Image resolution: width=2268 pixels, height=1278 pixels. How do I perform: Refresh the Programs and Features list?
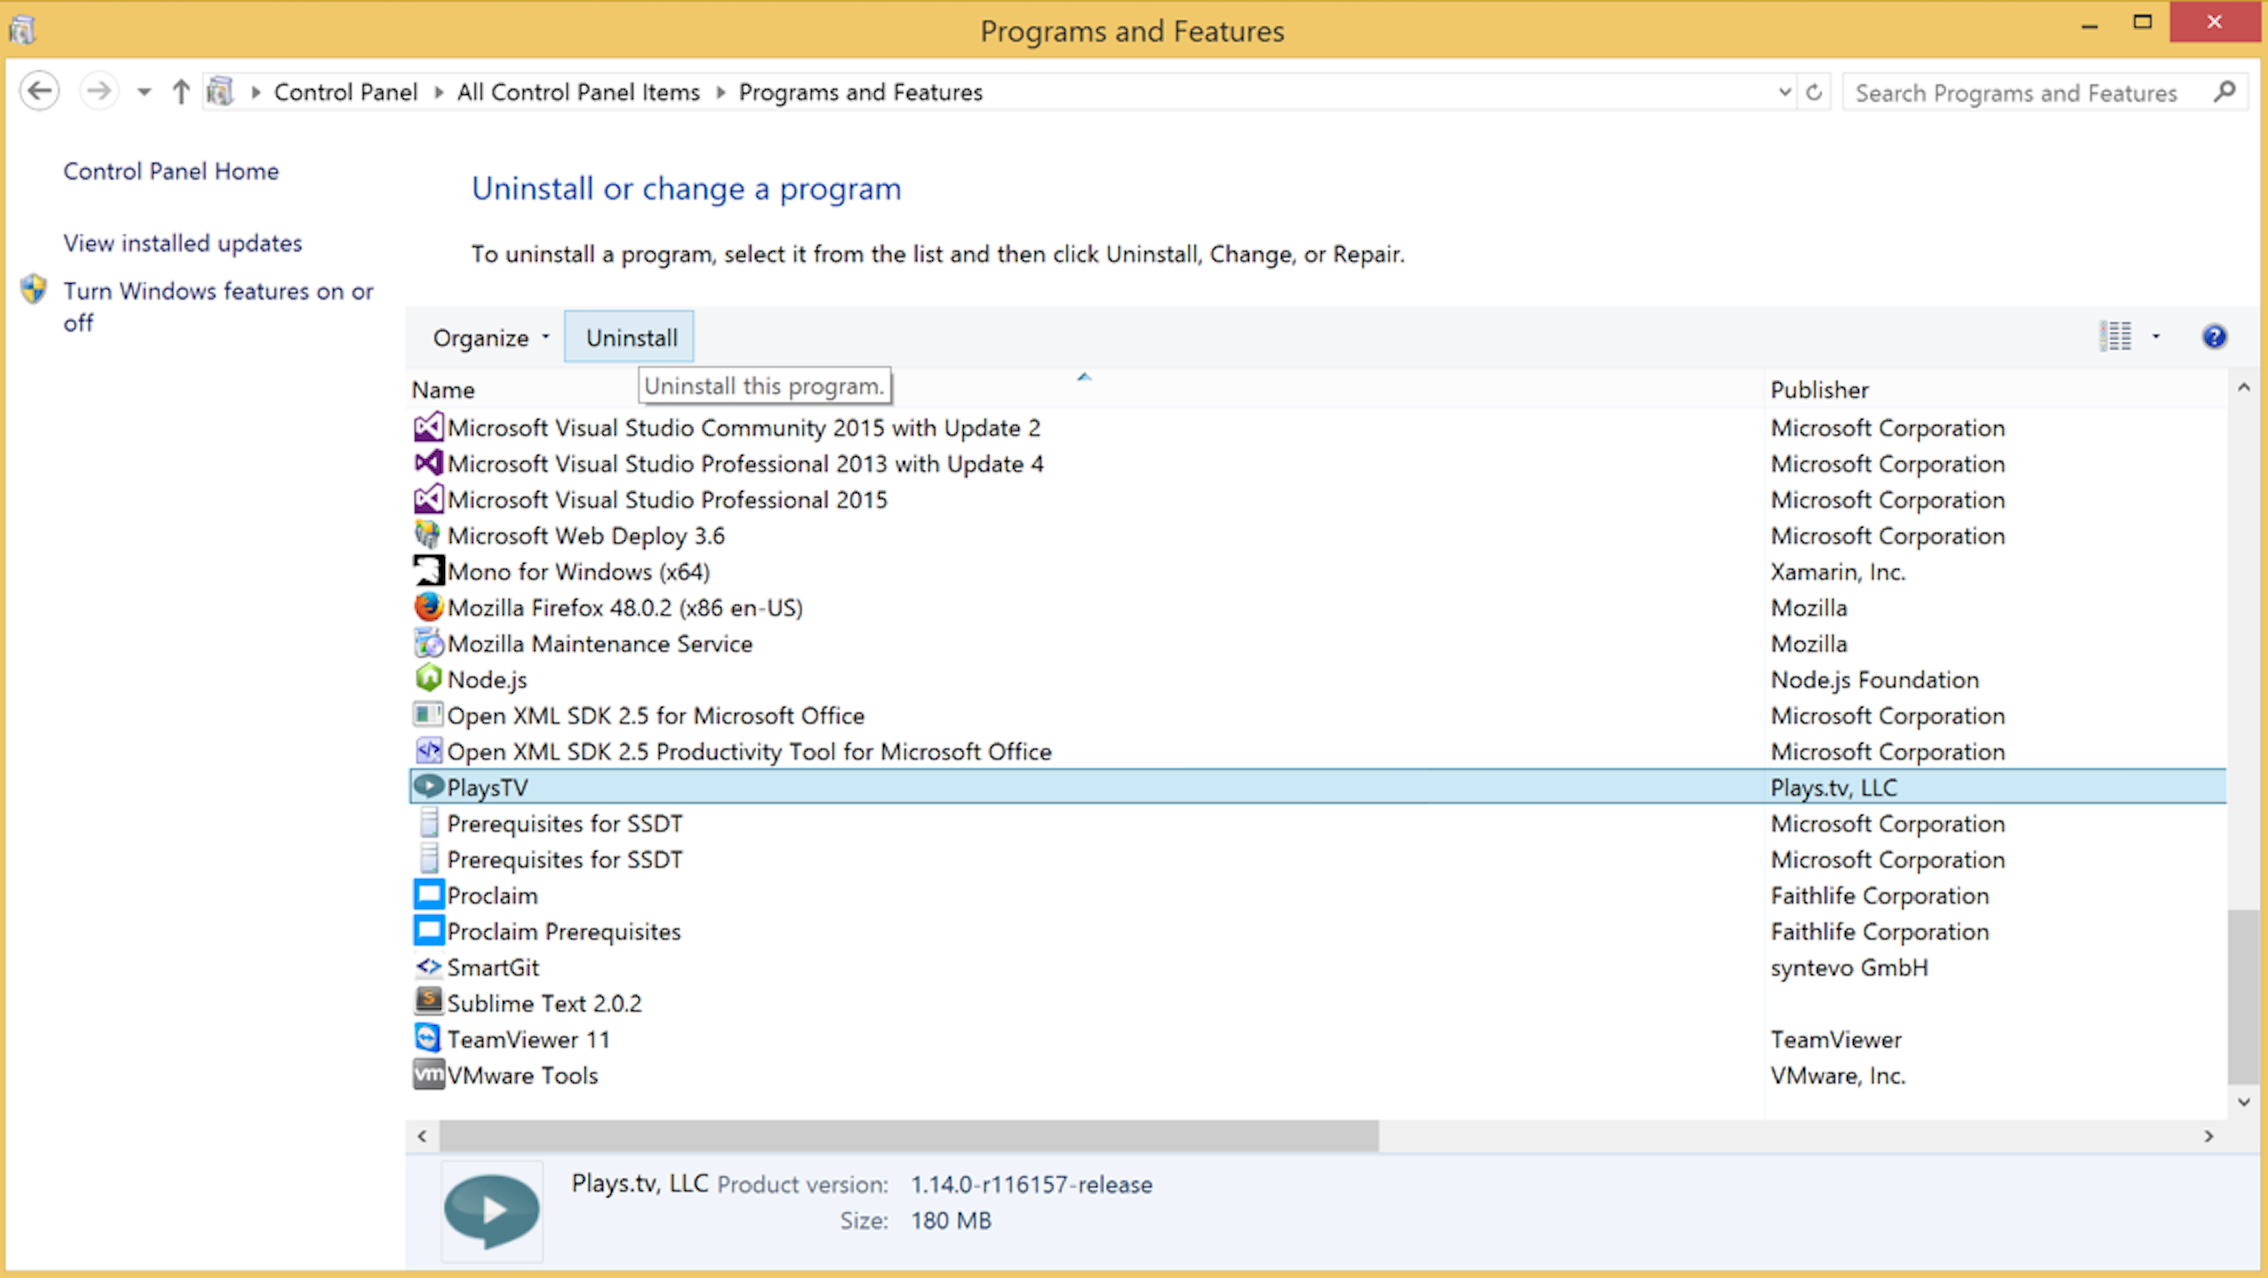pos(1814,92)
